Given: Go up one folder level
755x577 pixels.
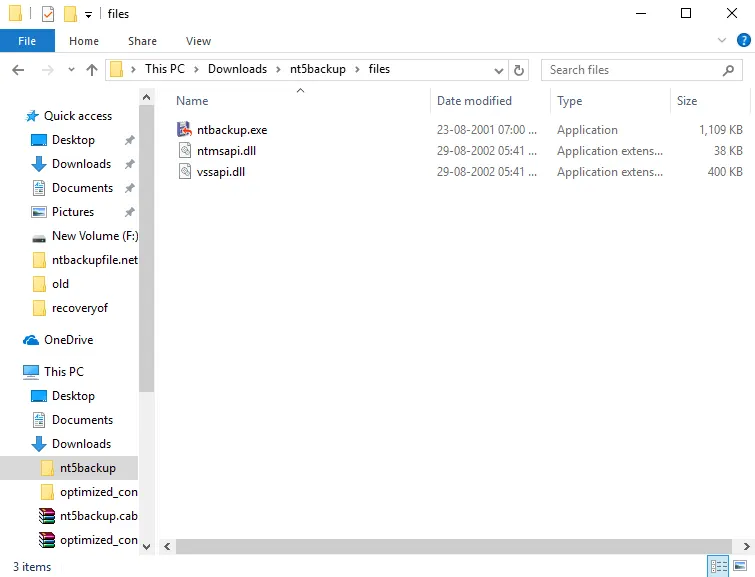Looking at the screenshot, I should pyautogui.click(x=91, y=70).
